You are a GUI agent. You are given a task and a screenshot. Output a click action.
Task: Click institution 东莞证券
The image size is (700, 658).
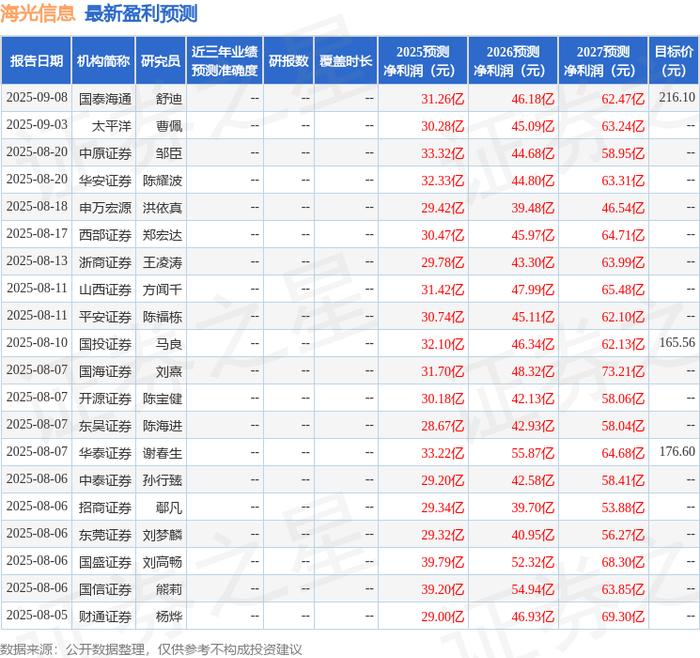[x=105, y=534]
